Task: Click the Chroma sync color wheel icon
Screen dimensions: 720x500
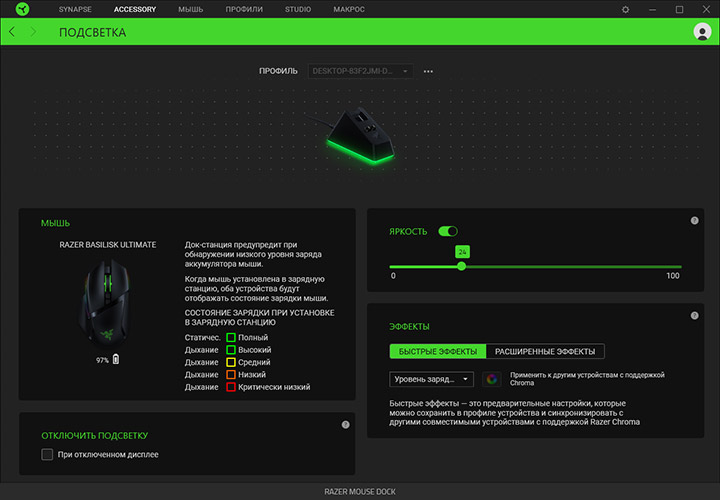Action: [x=491, y=379]
